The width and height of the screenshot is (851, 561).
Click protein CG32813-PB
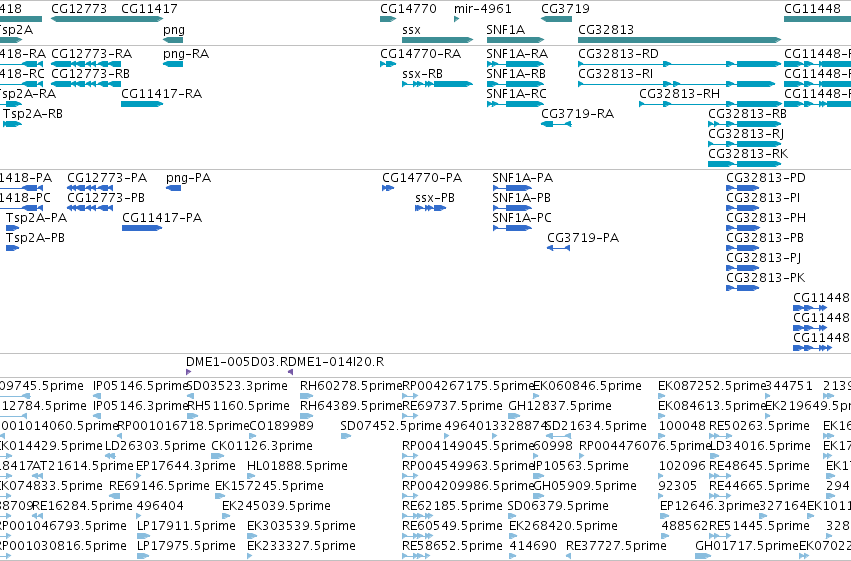(742, 248)
